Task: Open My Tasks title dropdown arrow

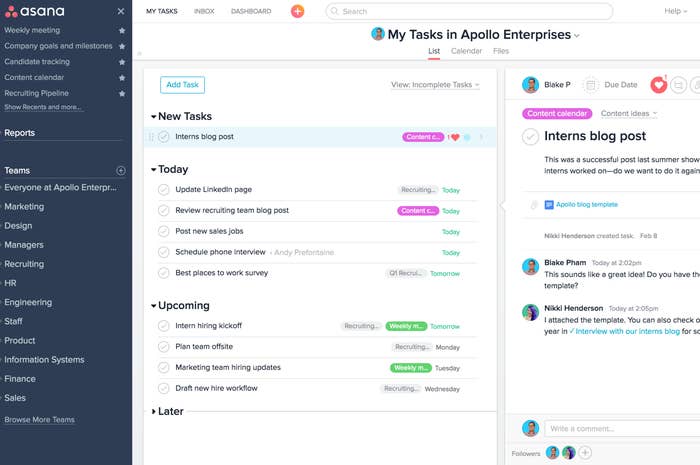Action: coord(576,36)
